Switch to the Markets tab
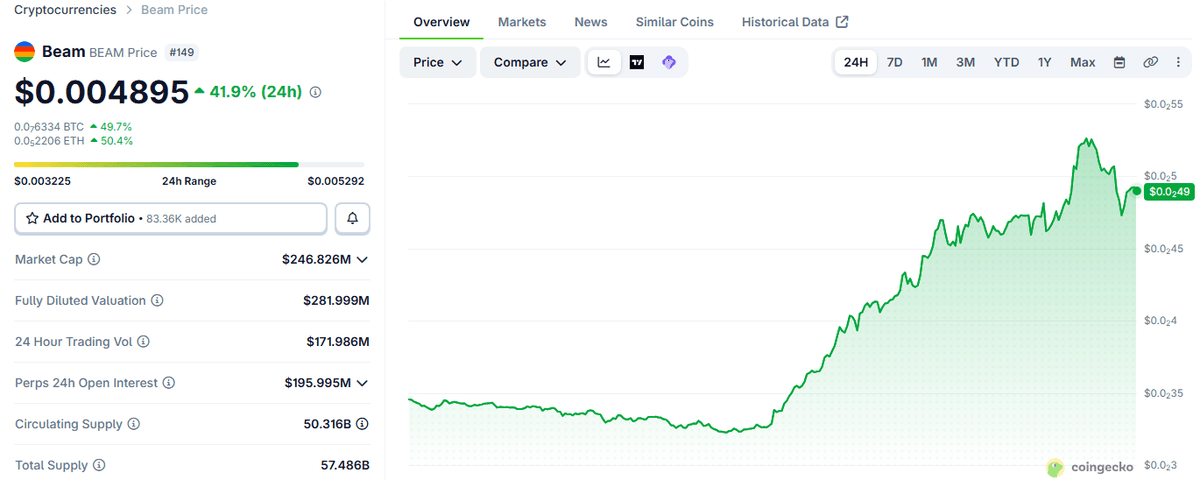 (522, 22)
